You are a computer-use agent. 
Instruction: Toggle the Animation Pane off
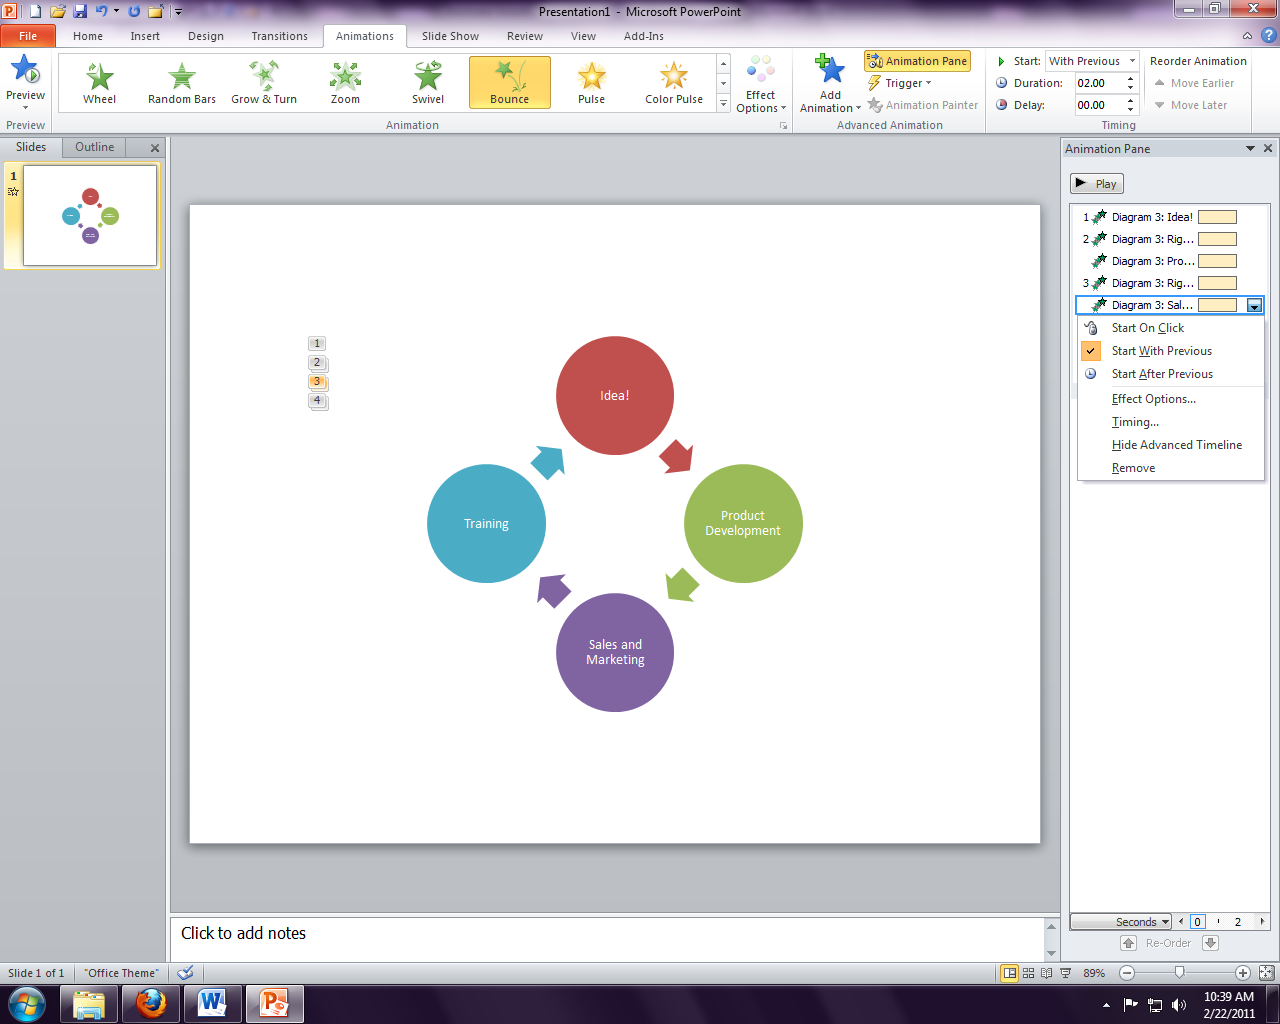pyautogui.click(x=916, y=61)
